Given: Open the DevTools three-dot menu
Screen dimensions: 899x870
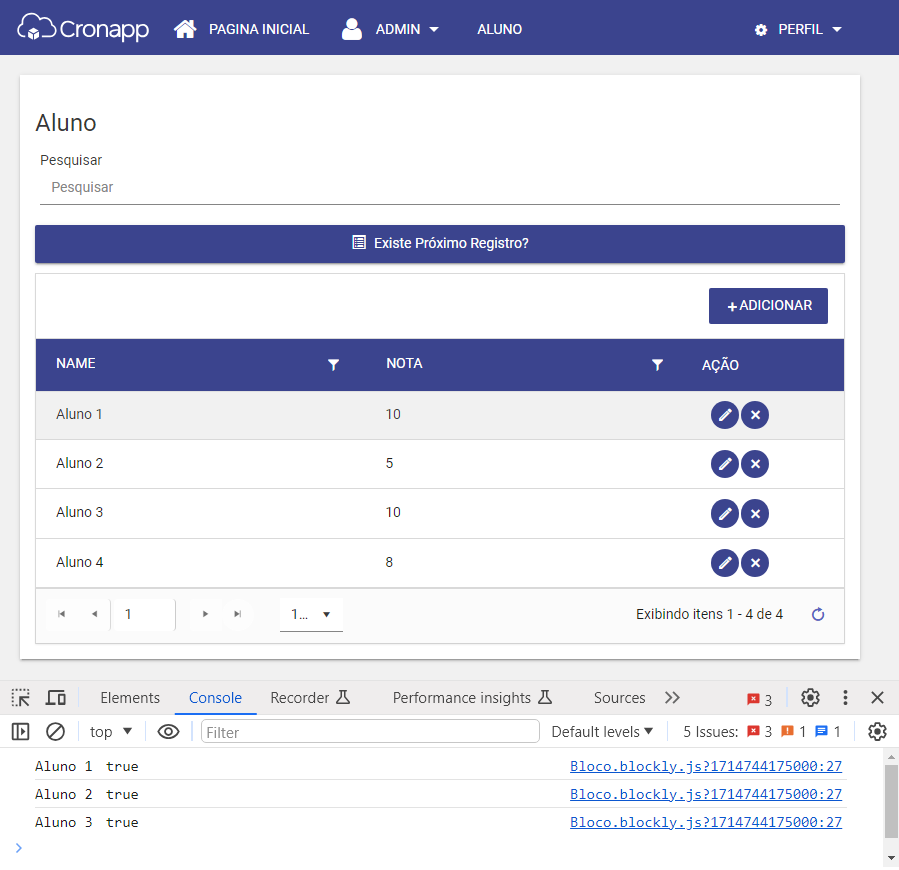Looking at the screenshot, I should (845, 697).
